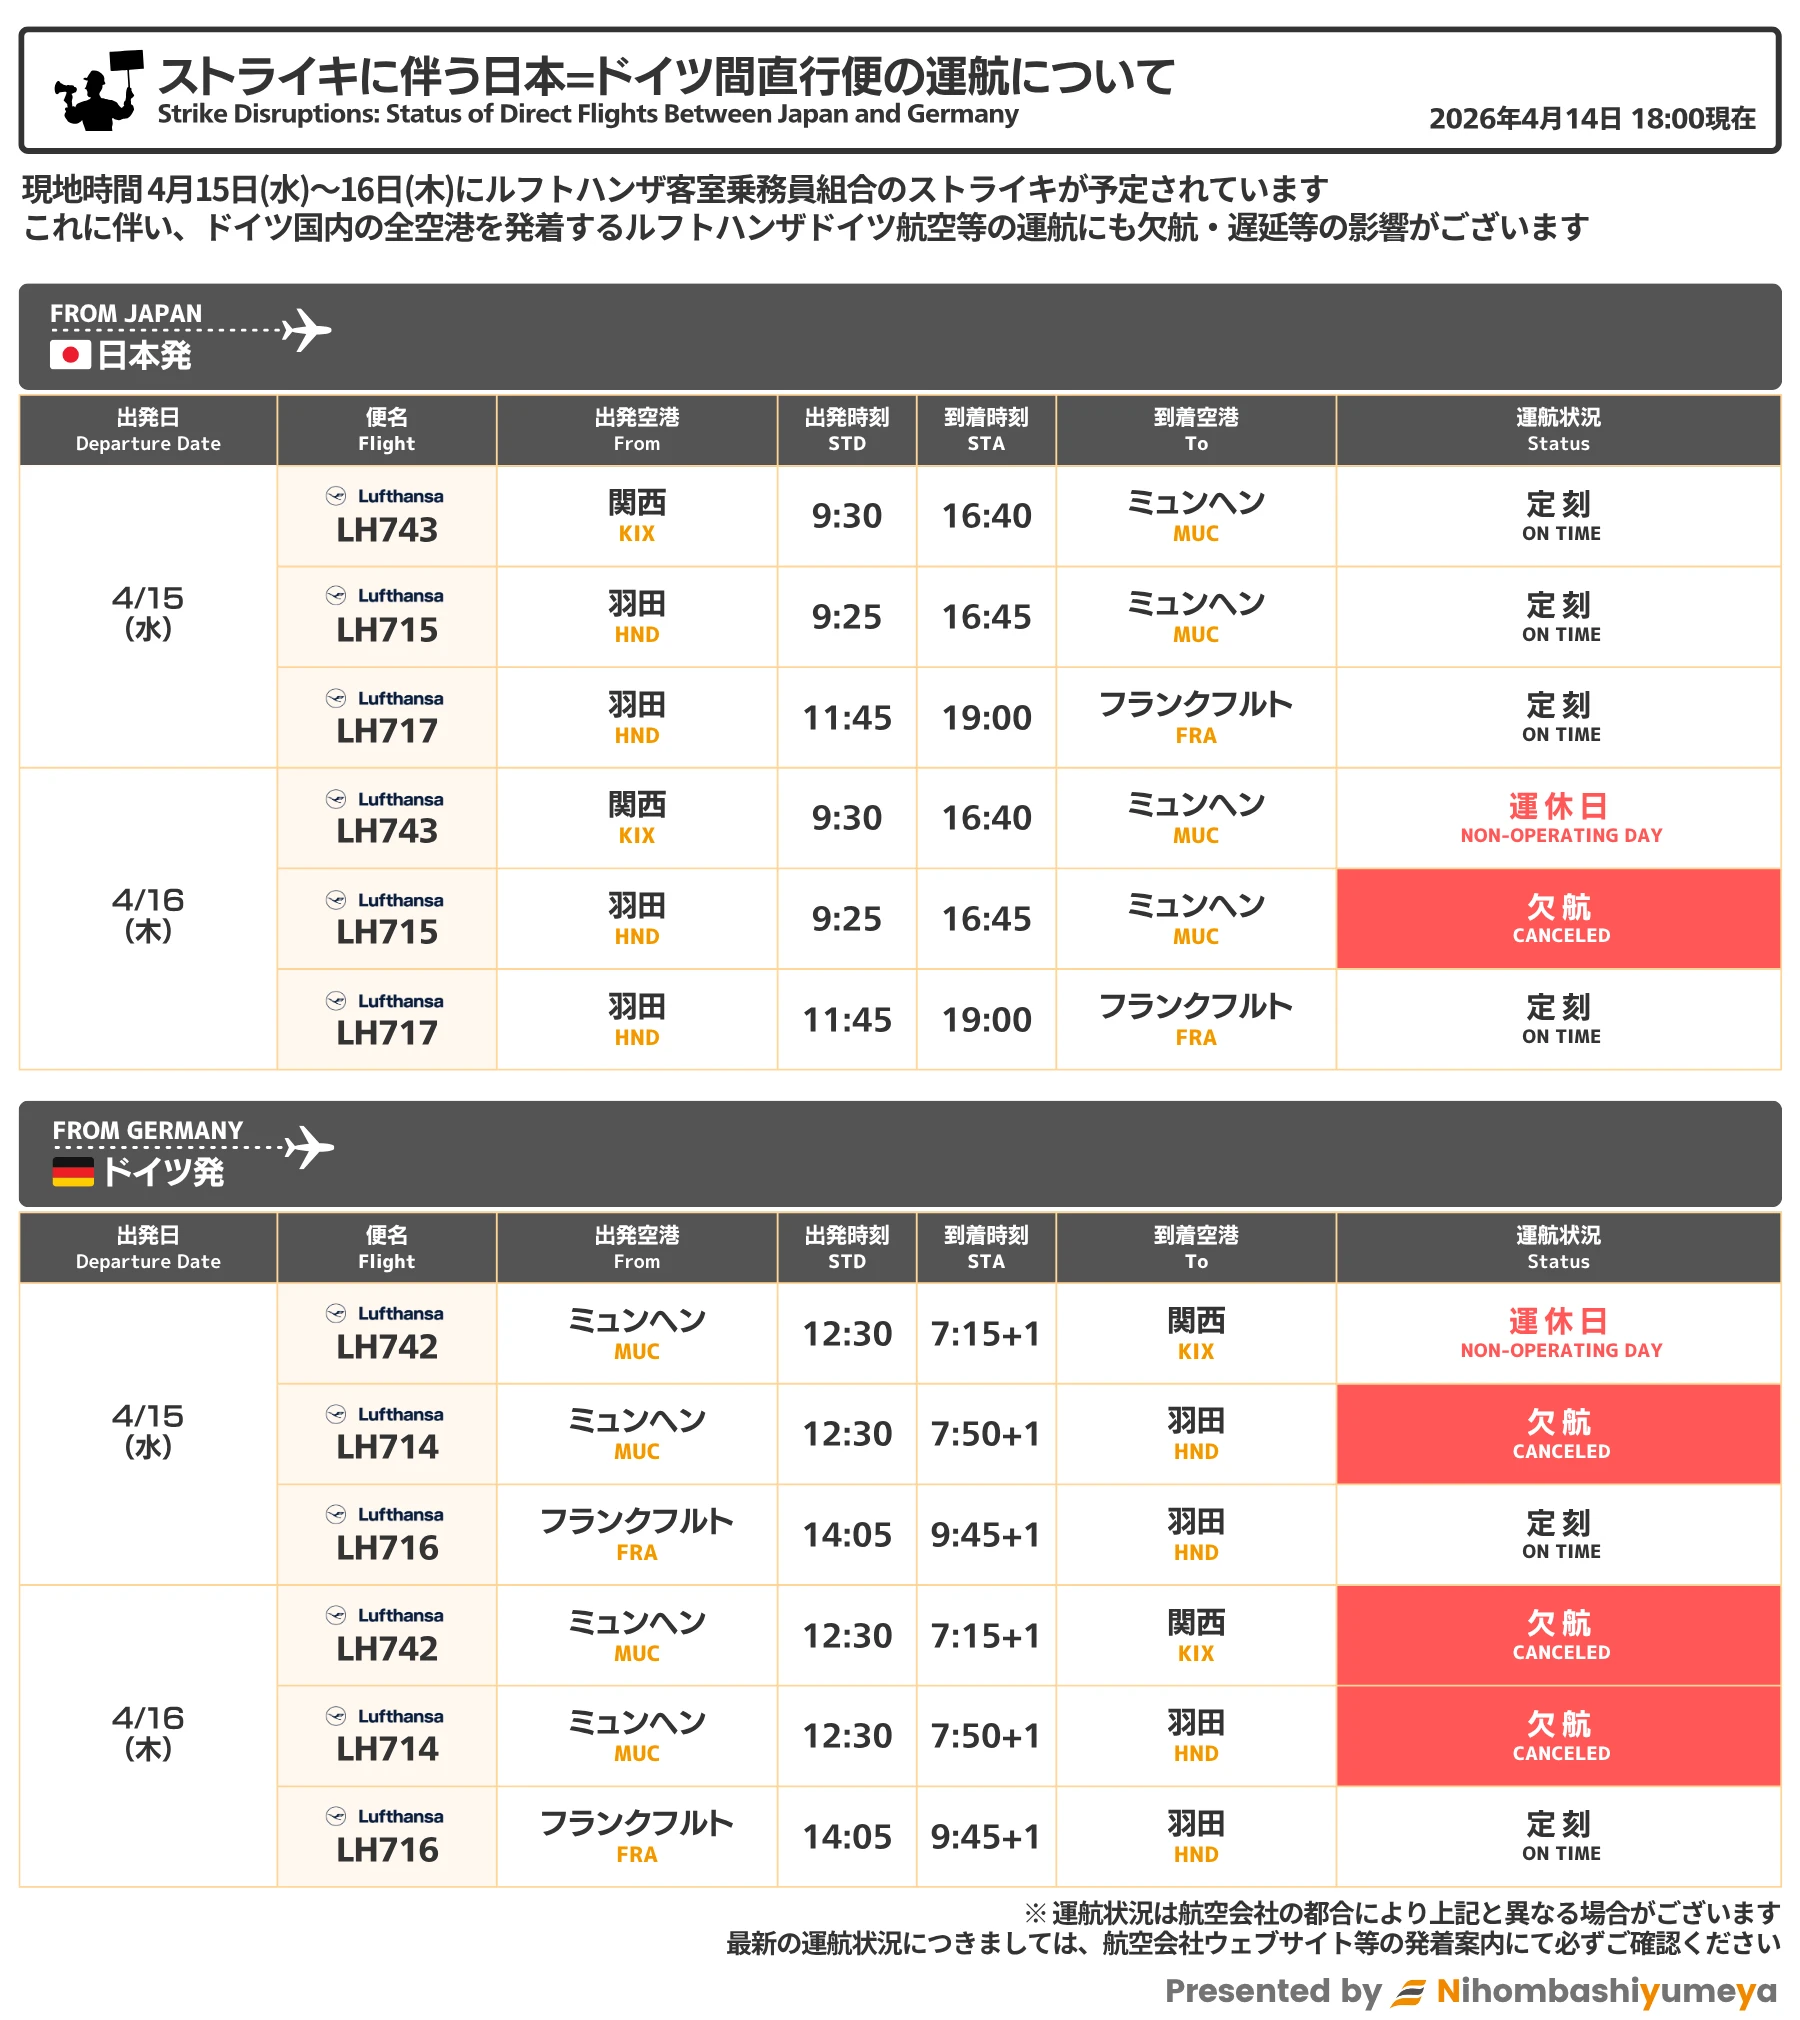Click the 2026年4月14日 18:00現在 timestamp
Image resolution: width=1800 pixels, height=2020 pixels.
click(1591, 119)
